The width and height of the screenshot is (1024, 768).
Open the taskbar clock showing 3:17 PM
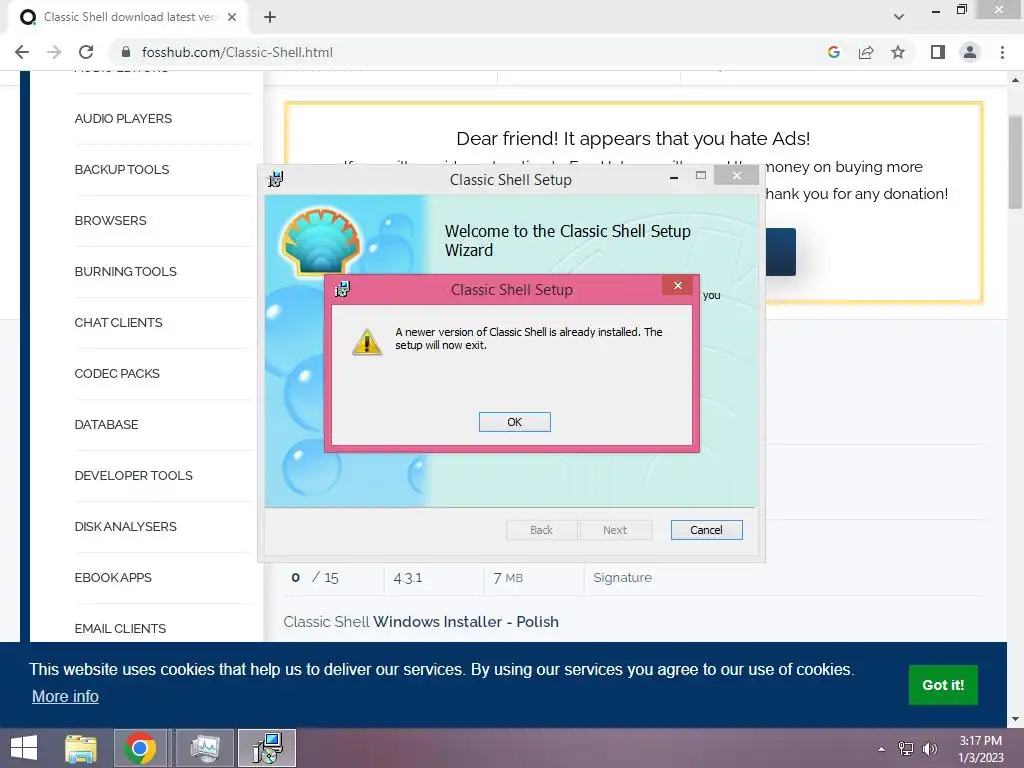980,749
